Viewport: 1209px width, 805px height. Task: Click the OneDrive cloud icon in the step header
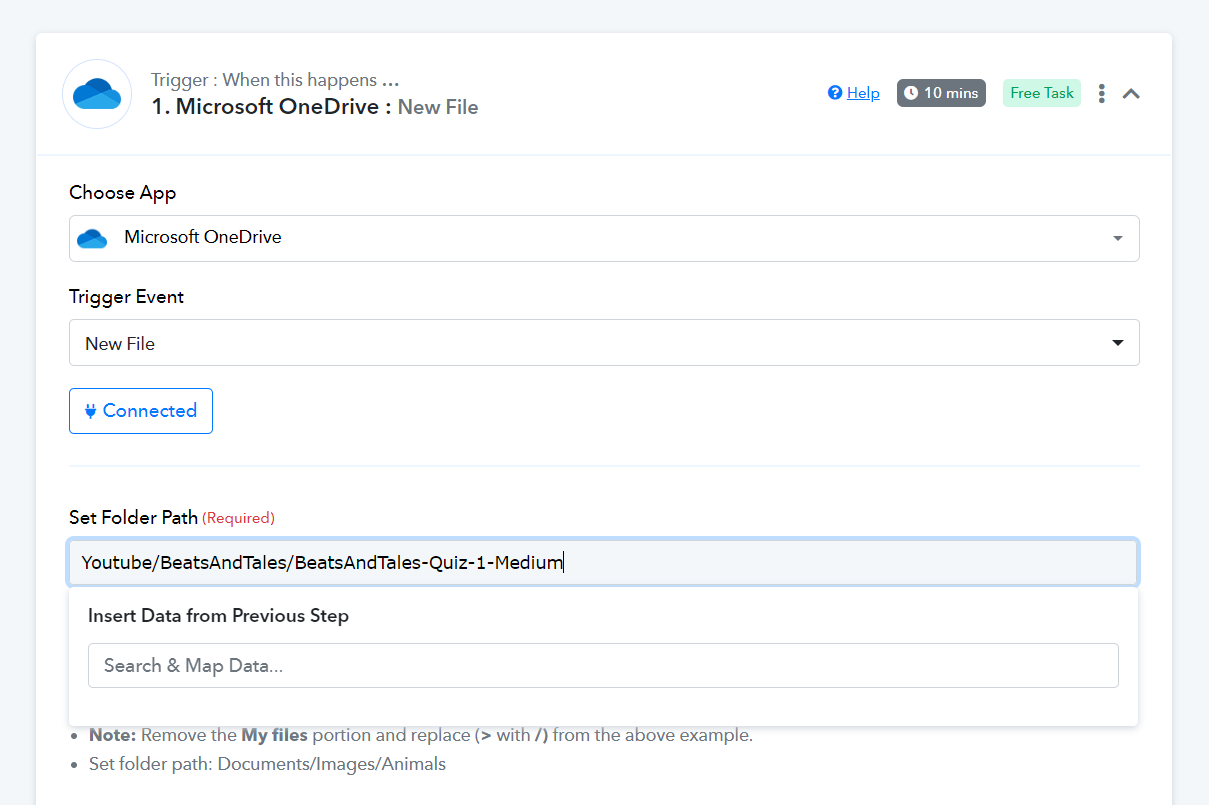pyautogui.click(x=97, y=94)
